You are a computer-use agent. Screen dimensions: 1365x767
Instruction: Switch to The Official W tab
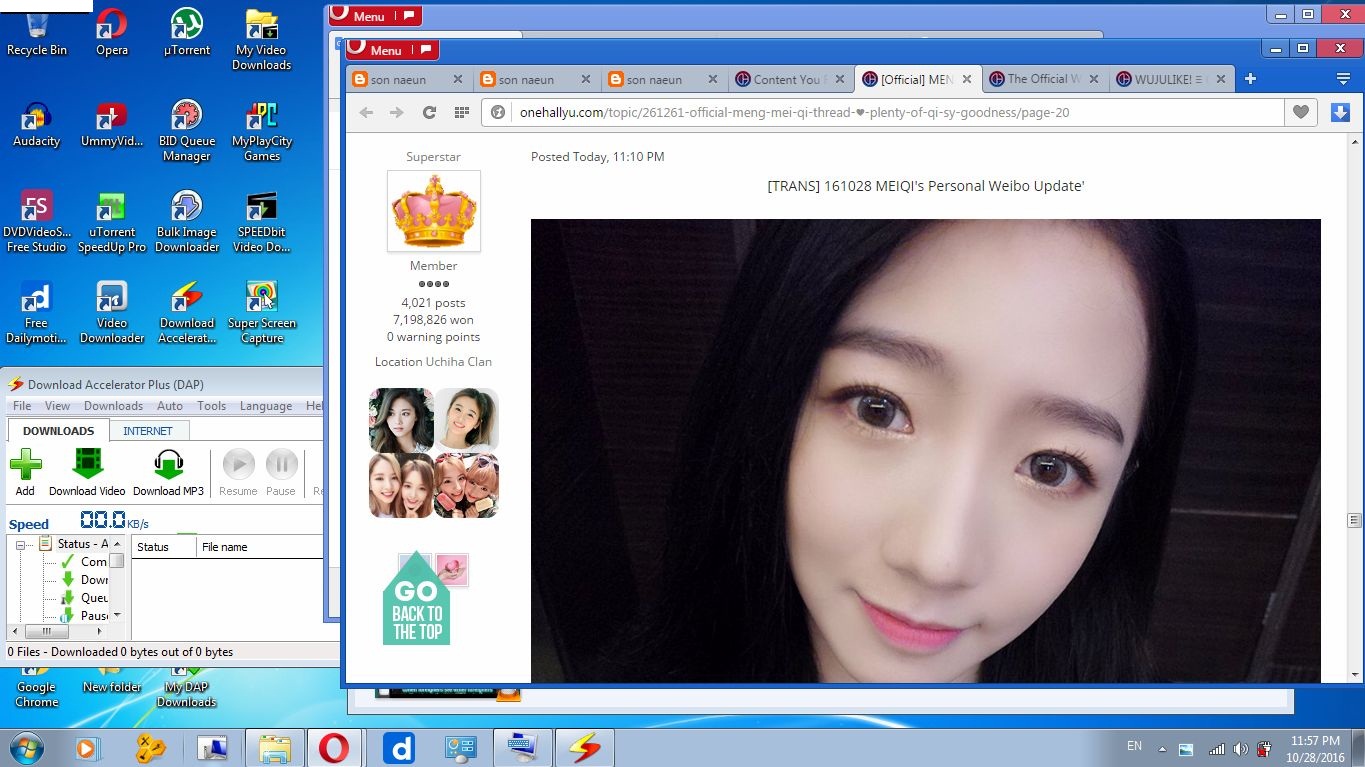1043,79
